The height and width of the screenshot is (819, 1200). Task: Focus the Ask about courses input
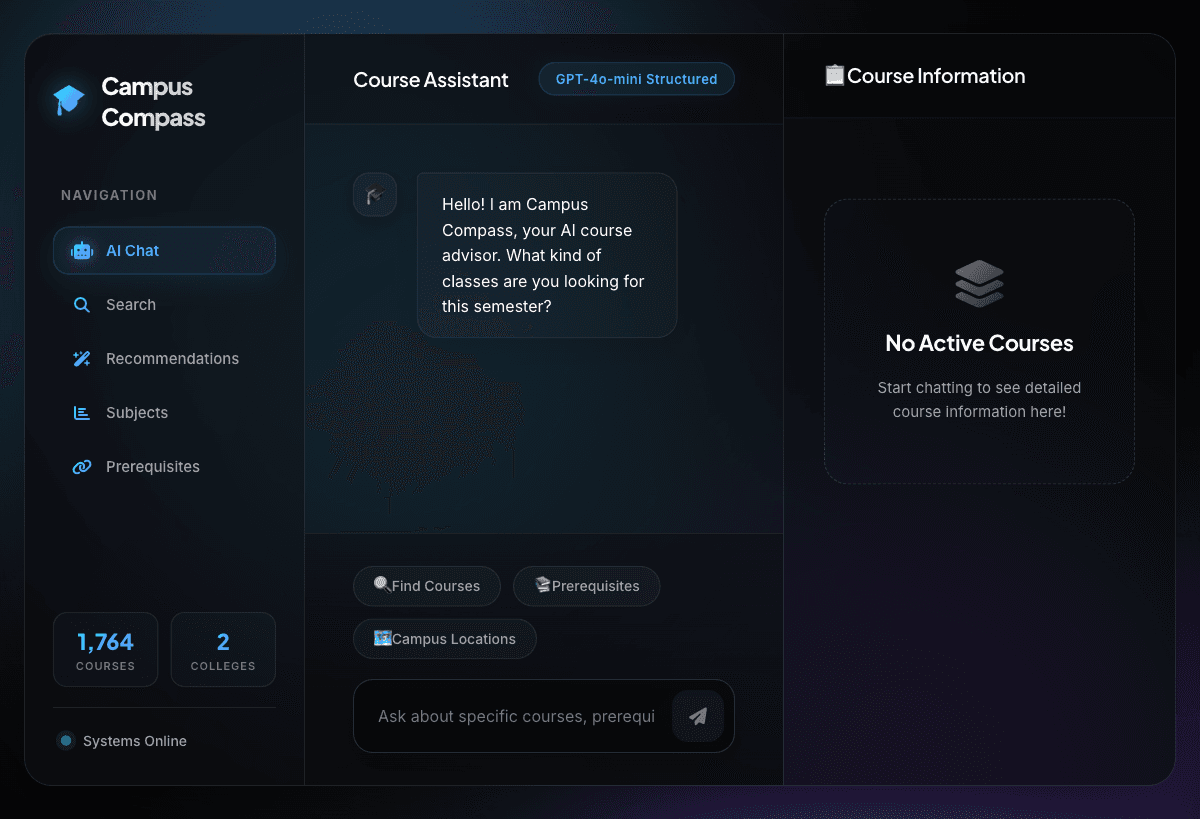516,716
